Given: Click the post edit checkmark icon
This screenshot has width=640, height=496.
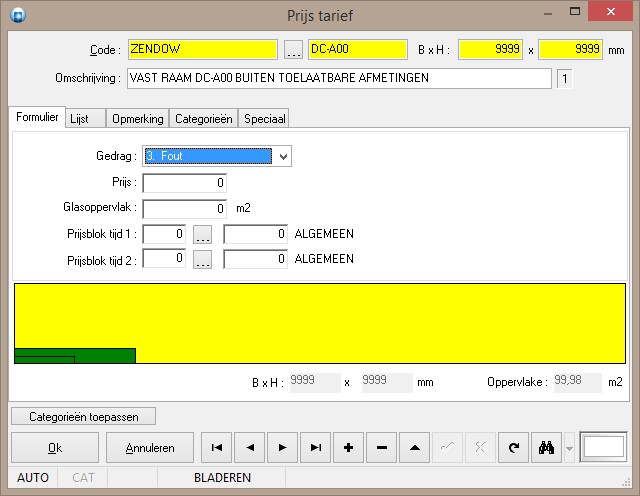Looking at the screenshot, I should tap(447, 448).
